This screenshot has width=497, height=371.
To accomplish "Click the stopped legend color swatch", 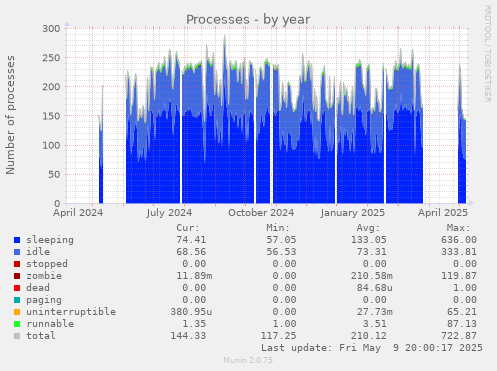I will pos(17,264).
